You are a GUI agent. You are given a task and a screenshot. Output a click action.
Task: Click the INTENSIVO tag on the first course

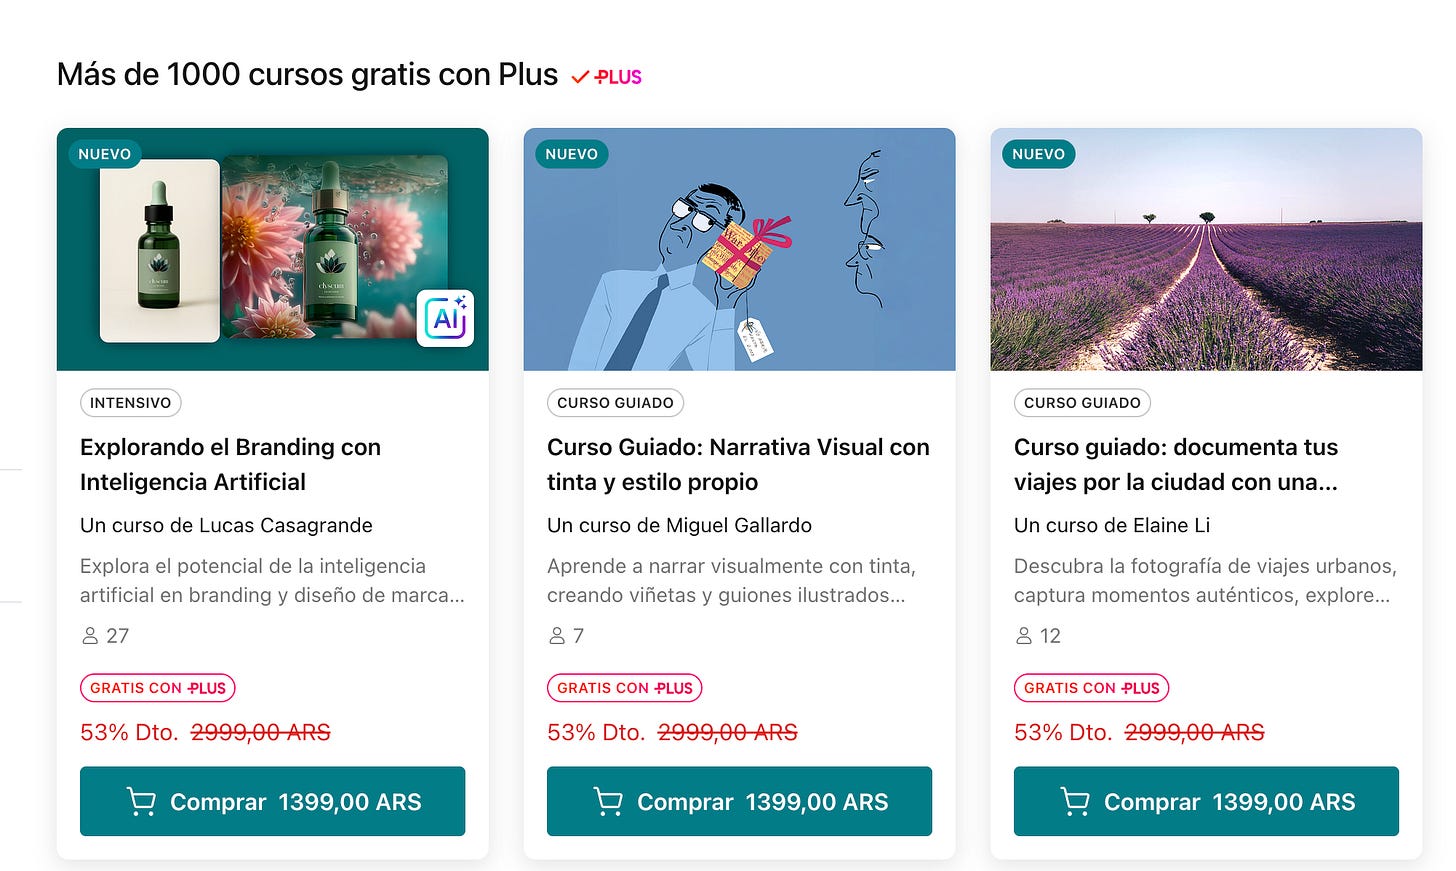tap(130, 403)
